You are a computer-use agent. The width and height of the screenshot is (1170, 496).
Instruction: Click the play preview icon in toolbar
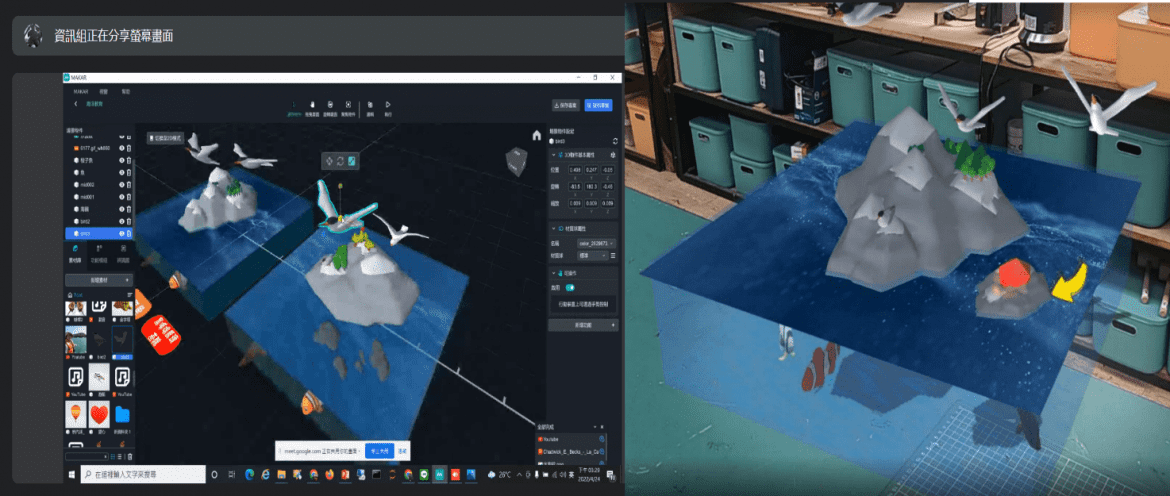point(388,105)
